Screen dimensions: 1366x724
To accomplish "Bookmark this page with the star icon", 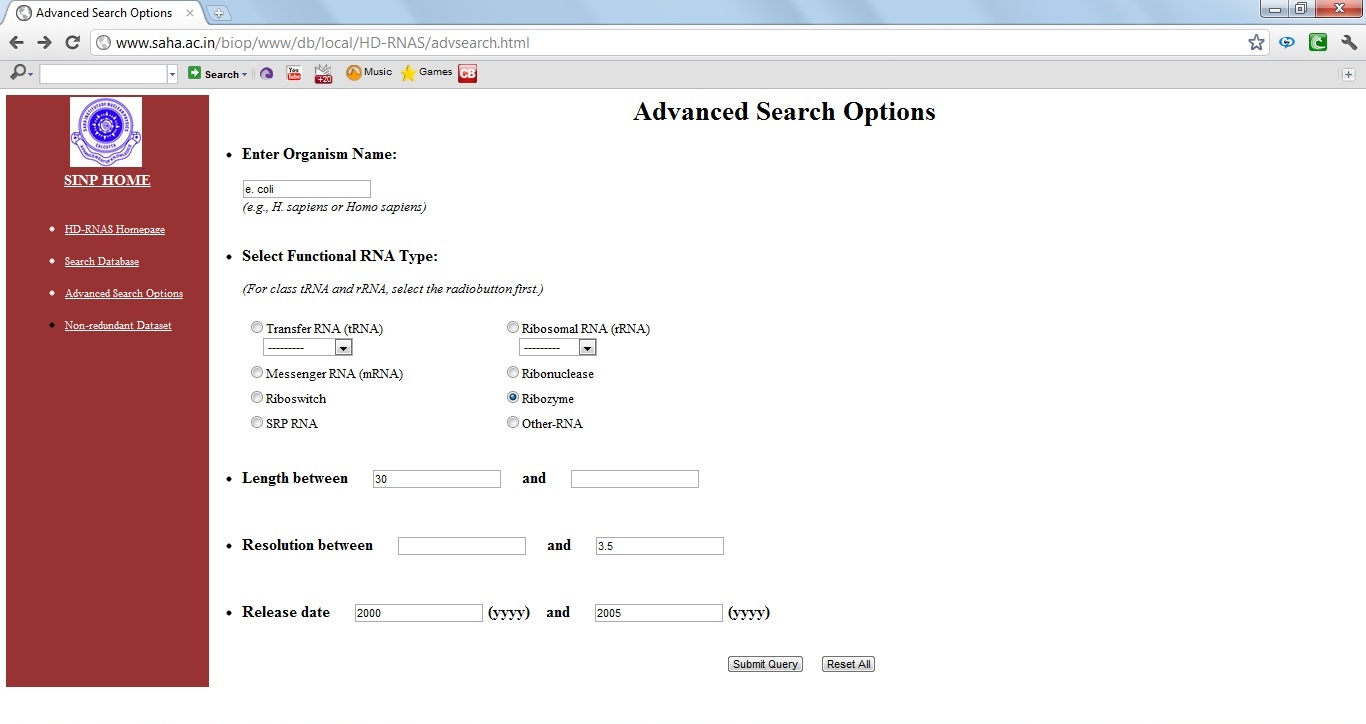I will pos(1256,42).
